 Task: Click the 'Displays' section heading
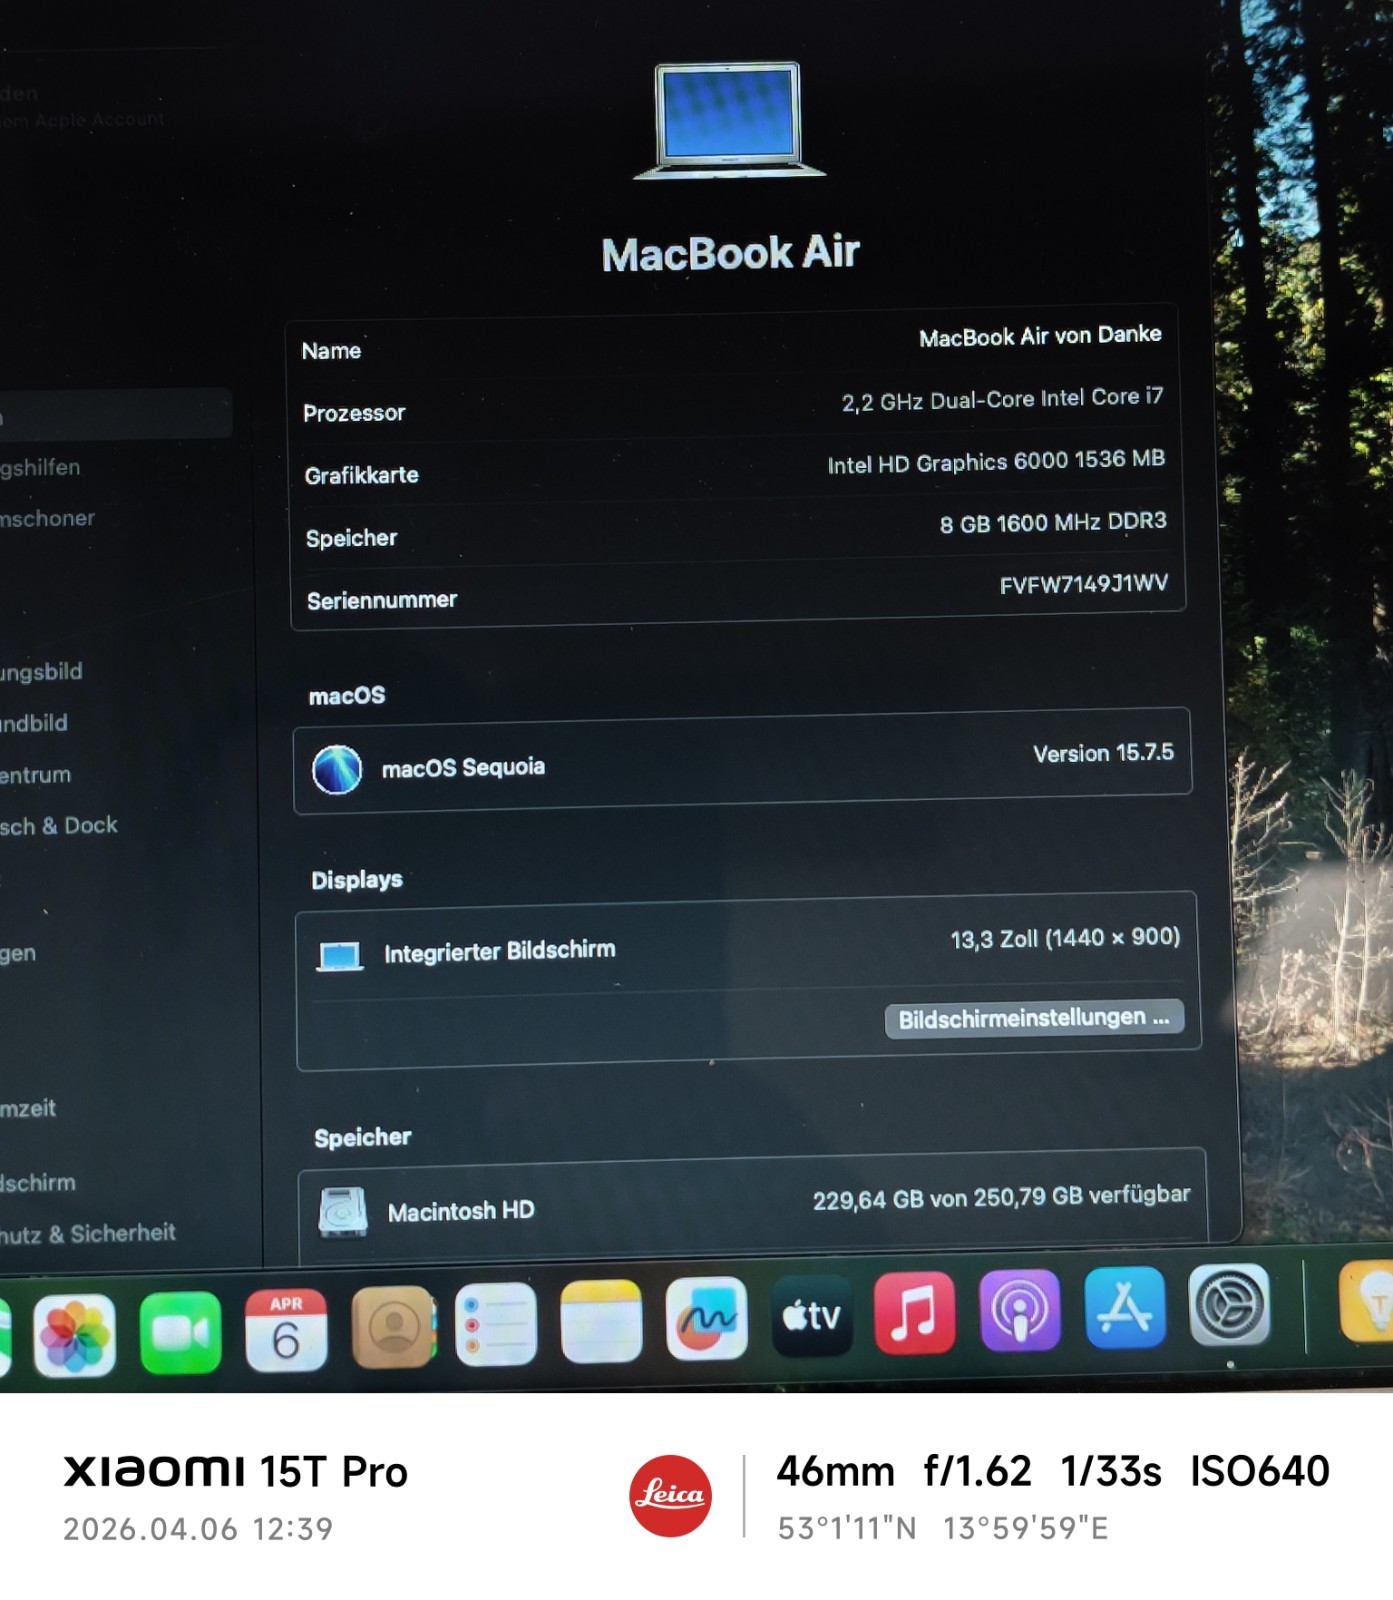(357, 880)
